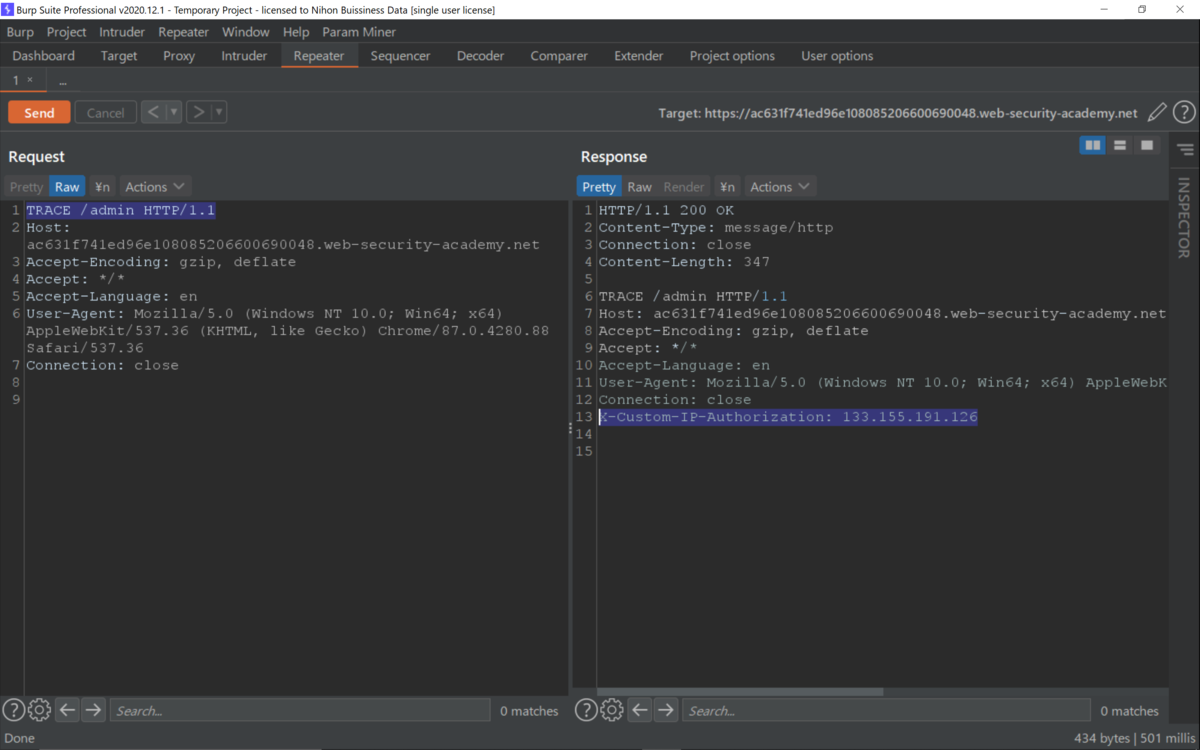Image resolution: width=1200 pixels, height=750 pixels.
Task: Expand the Inspector side panel
Action: [x=1184, y=218]
